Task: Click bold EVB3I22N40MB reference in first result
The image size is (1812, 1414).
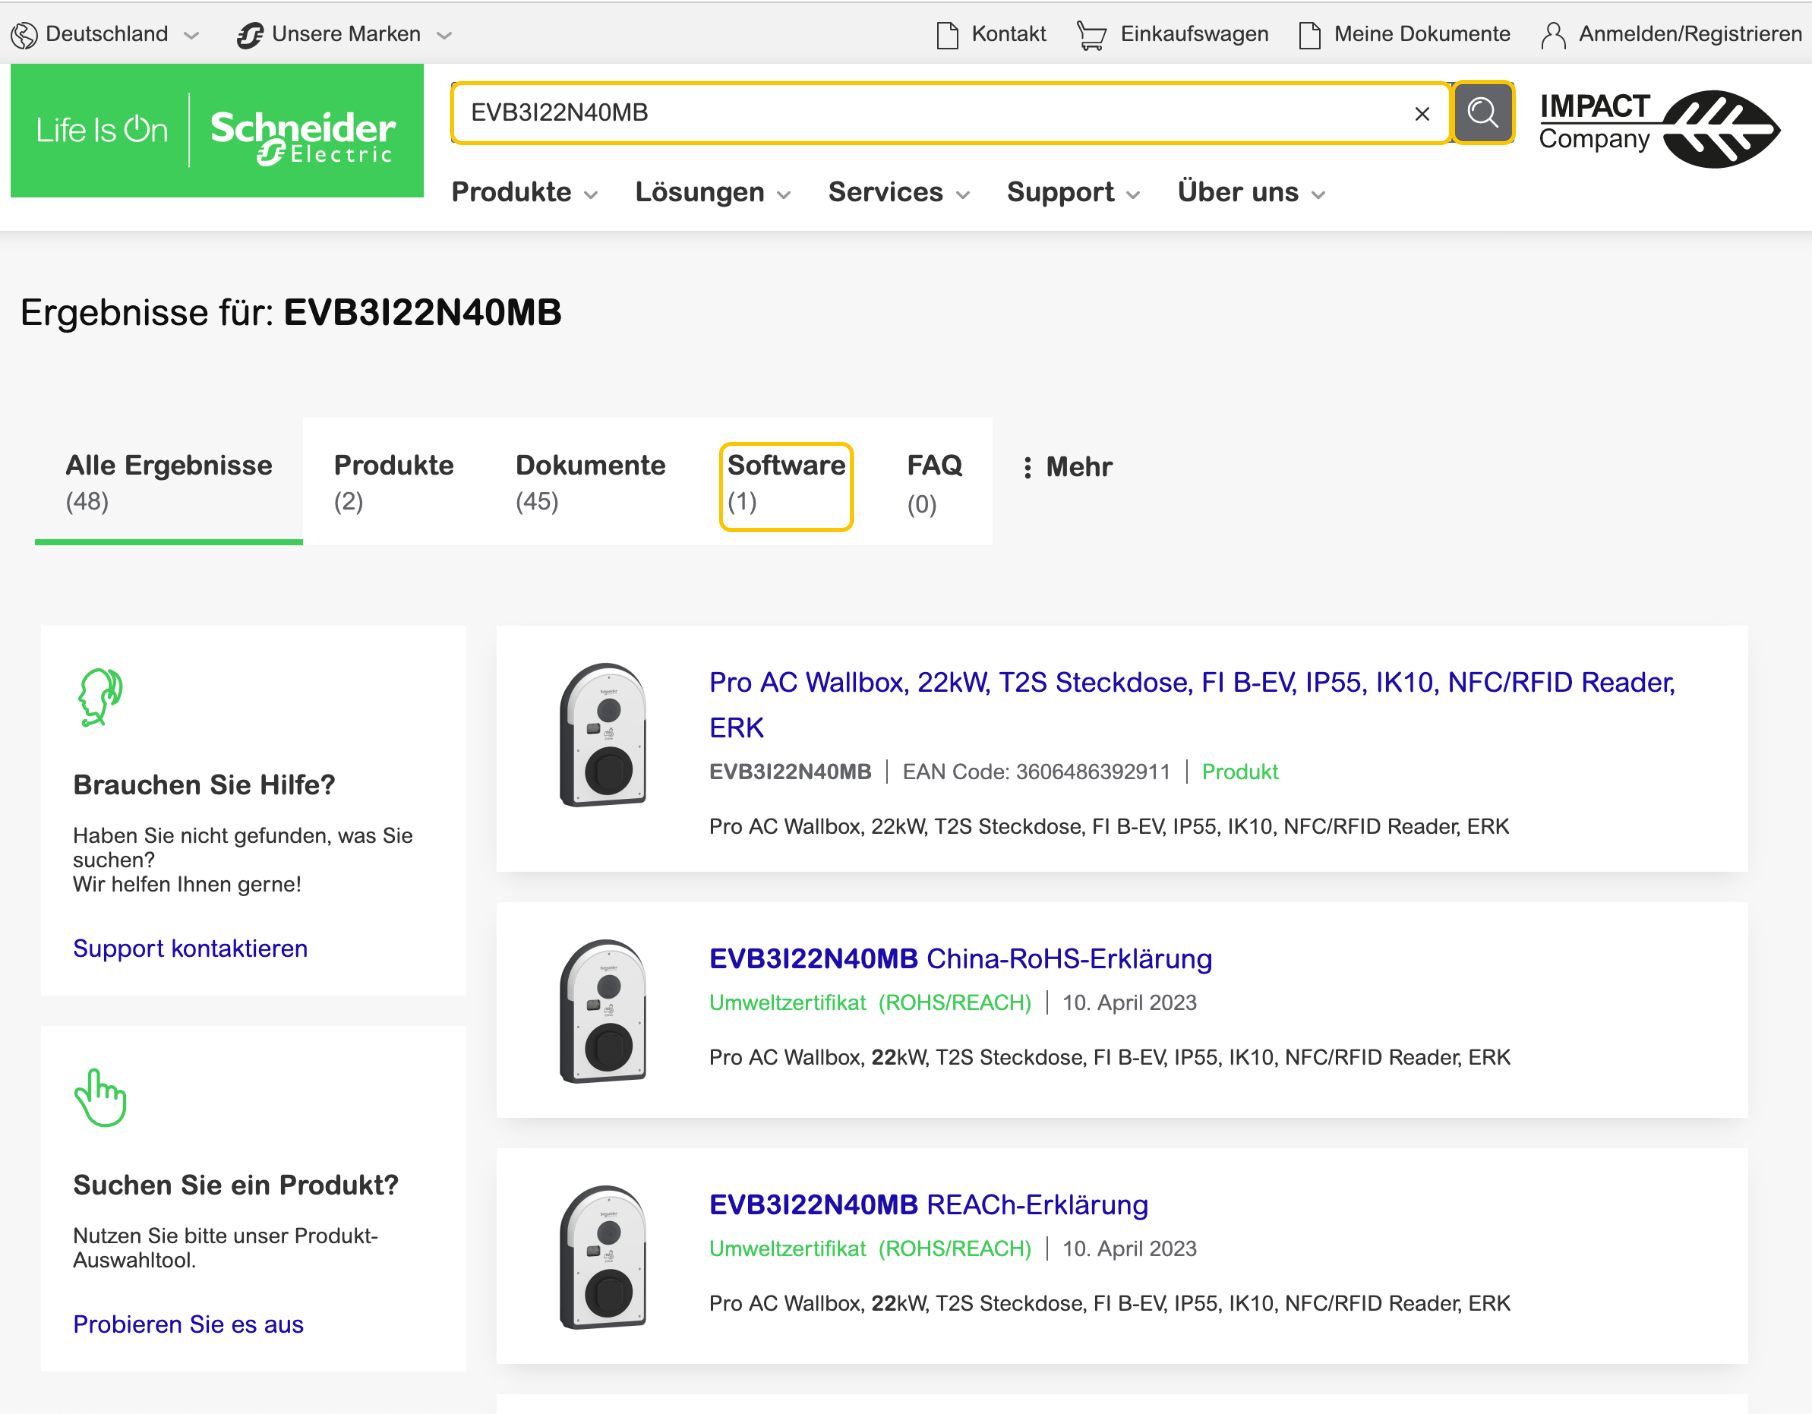Action: tap(790, 772)
